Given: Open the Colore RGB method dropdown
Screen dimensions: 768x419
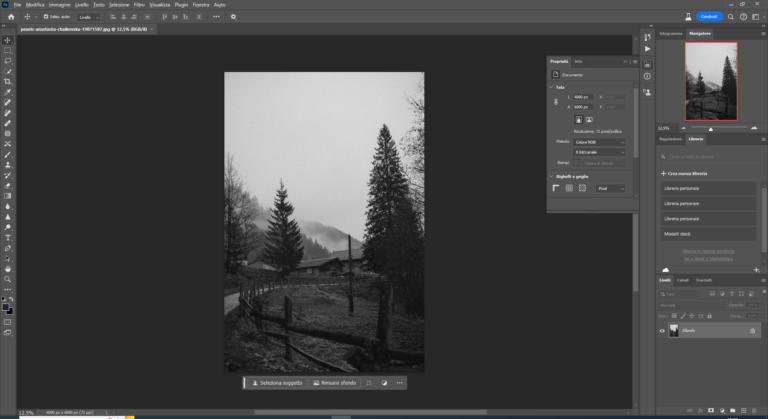Looking at the screenshot, I should (599, 142).
